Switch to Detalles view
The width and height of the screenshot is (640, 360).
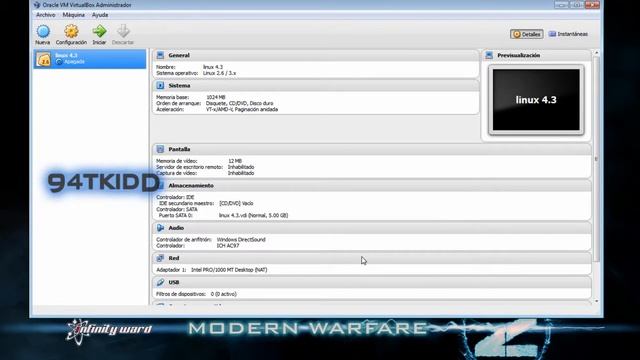[x=527, y=34]
